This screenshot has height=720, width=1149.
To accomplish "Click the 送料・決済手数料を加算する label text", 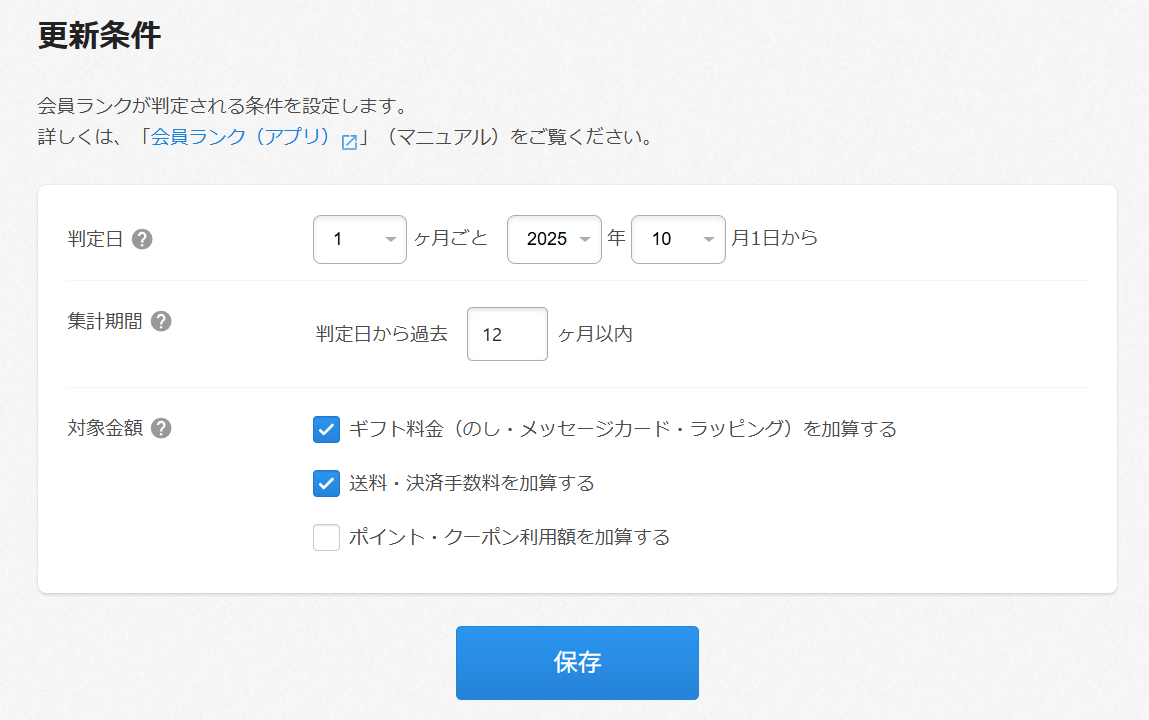I will point(471,483).
